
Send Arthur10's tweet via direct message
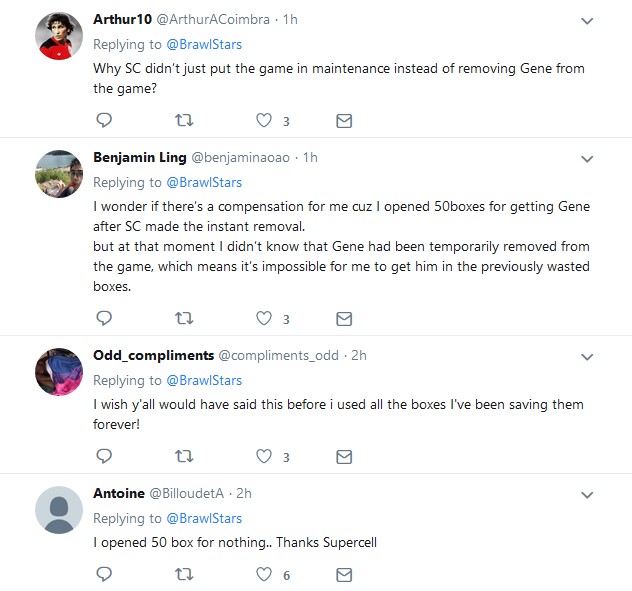point(343,120)
